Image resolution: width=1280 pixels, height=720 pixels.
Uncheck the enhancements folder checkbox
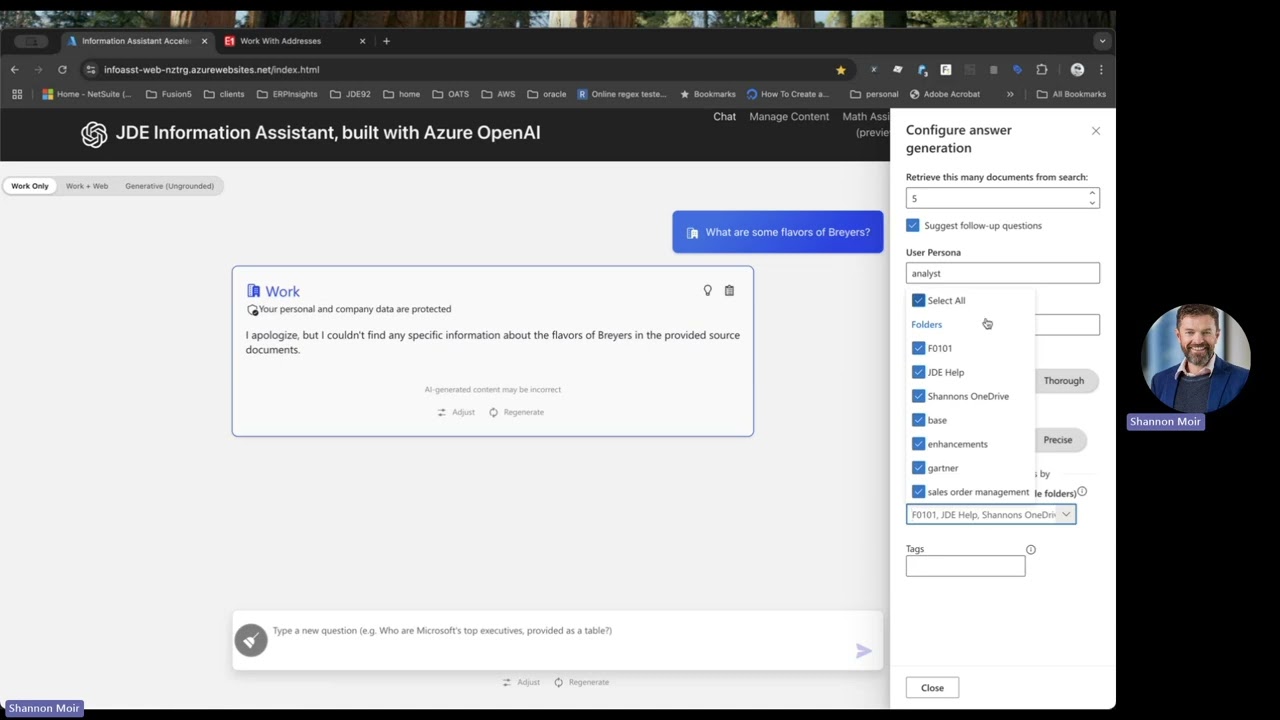(918, 444)
